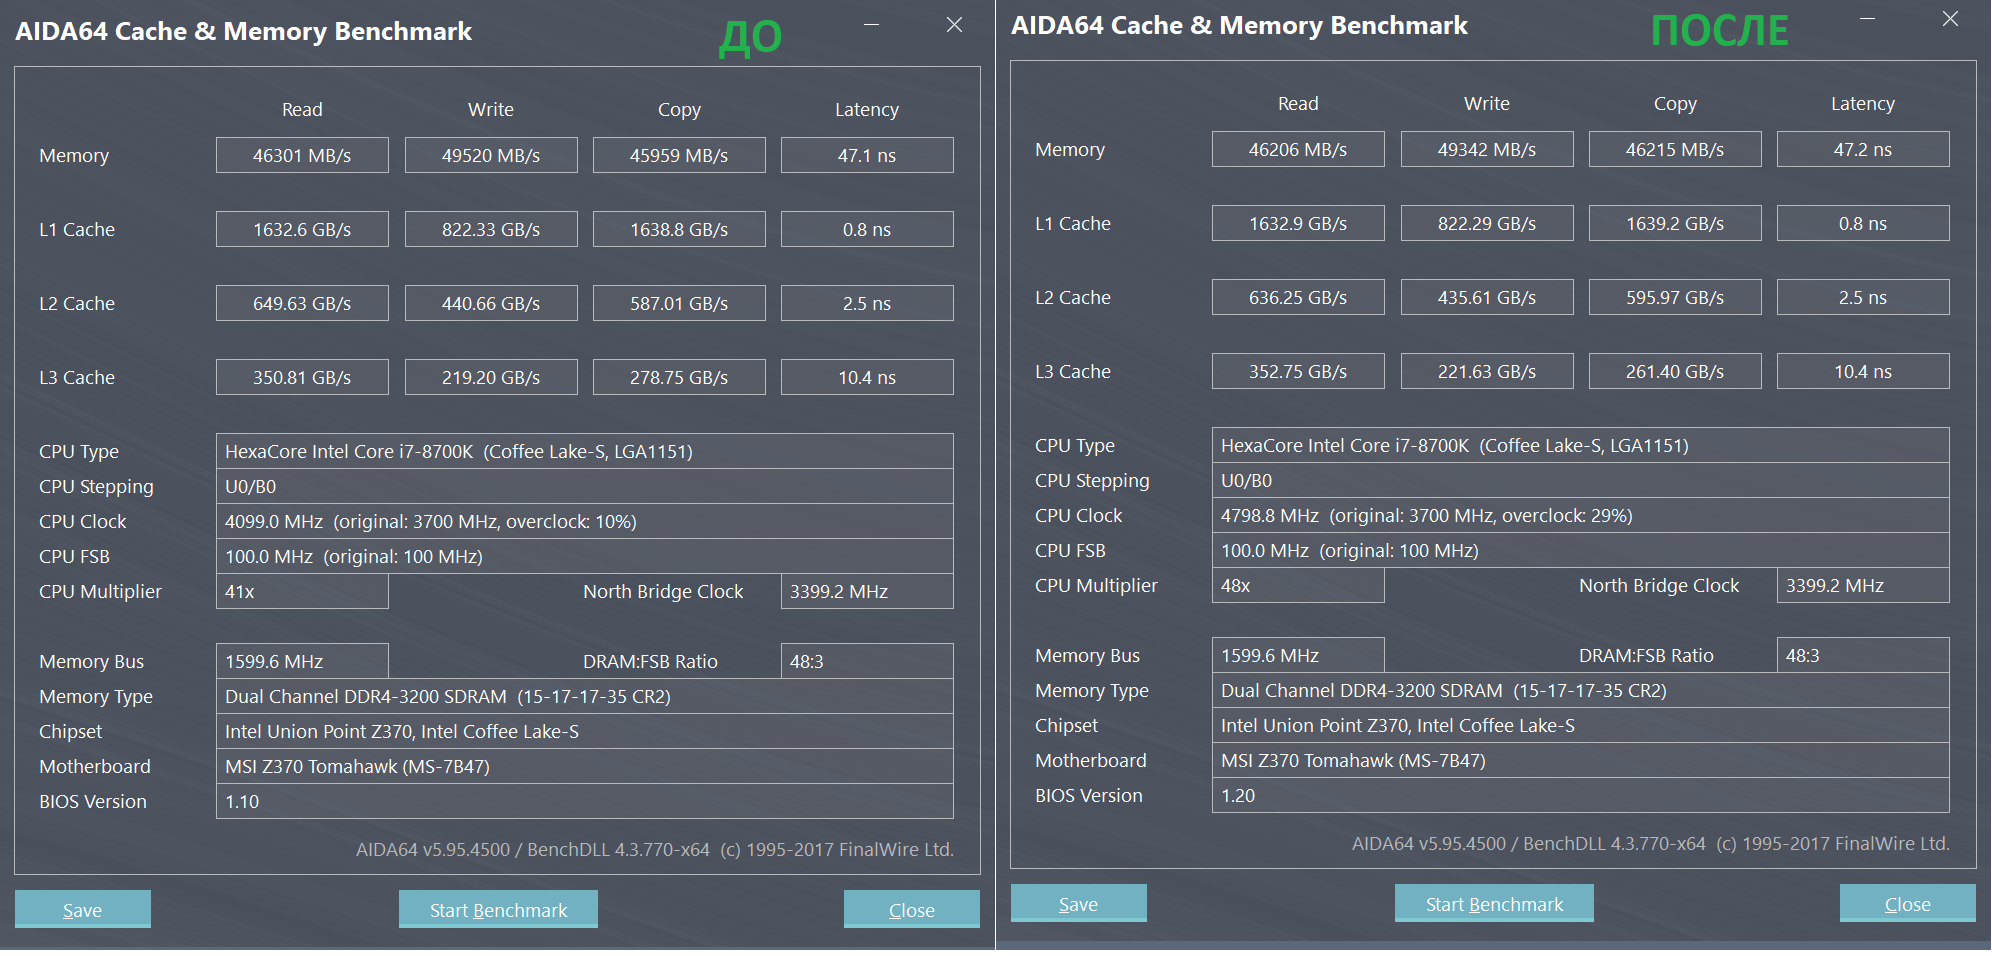Select the Memory Read value 46301 MB/s

pyautogui.click(x=302, y=155)
